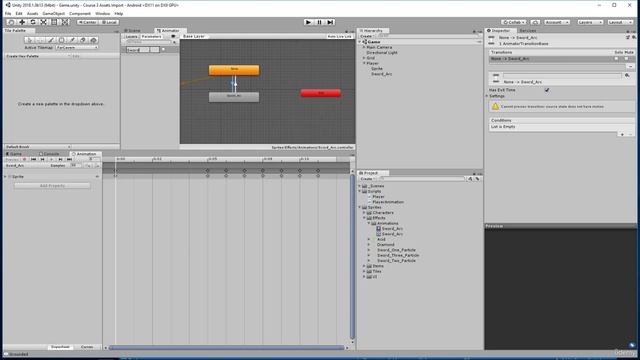Viewport: 640px width, 360px height.
Task: Choose Tile Palette box fill tool
Action: click(62, 40)
